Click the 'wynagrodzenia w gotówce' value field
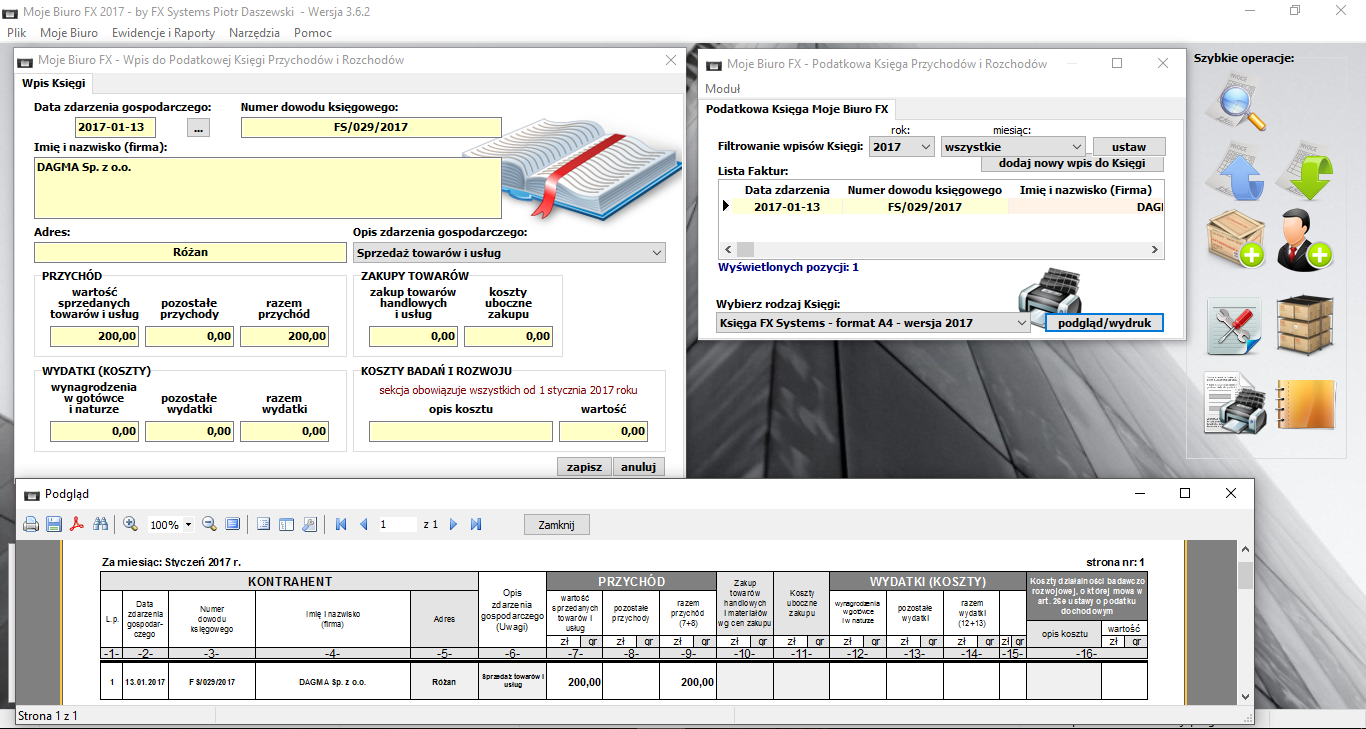Screen dimensions: 1366x729 click(x=96, y=431)
